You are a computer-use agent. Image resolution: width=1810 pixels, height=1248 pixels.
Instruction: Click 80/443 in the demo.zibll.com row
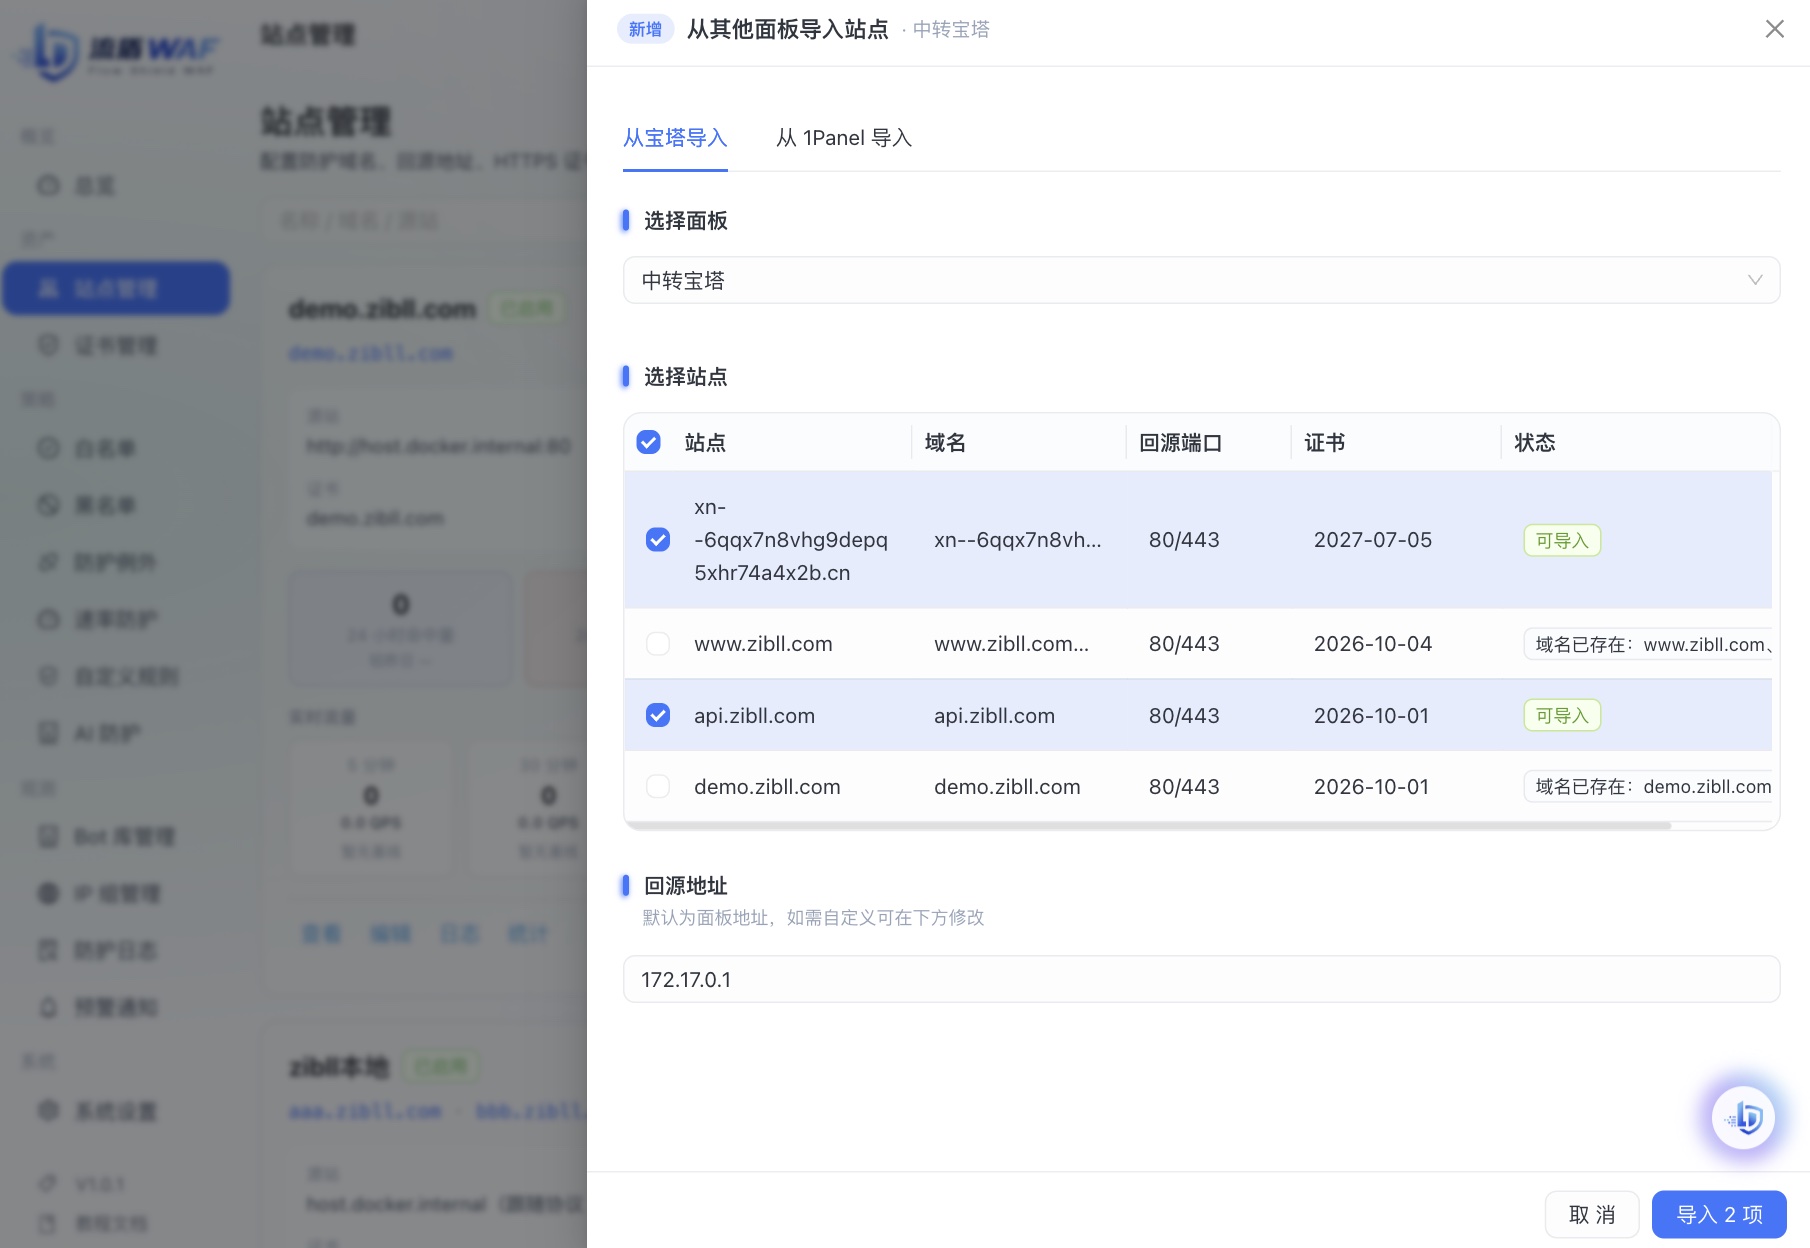1184,787
